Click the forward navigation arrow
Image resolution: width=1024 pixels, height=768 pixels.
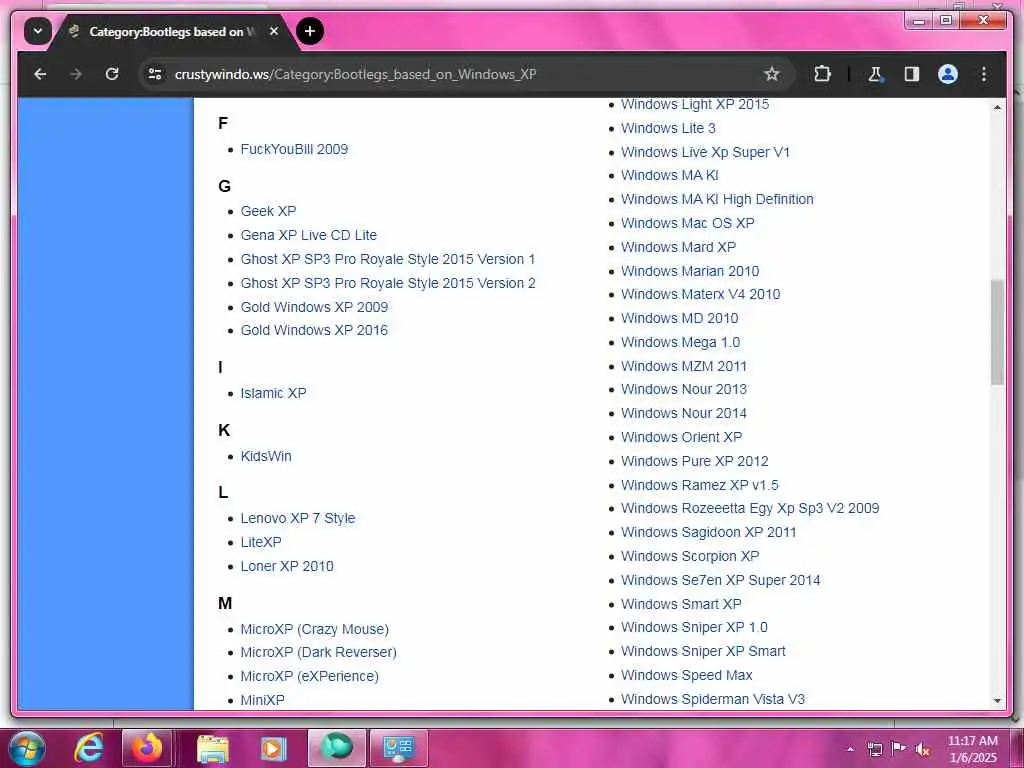tap(76, 74)
